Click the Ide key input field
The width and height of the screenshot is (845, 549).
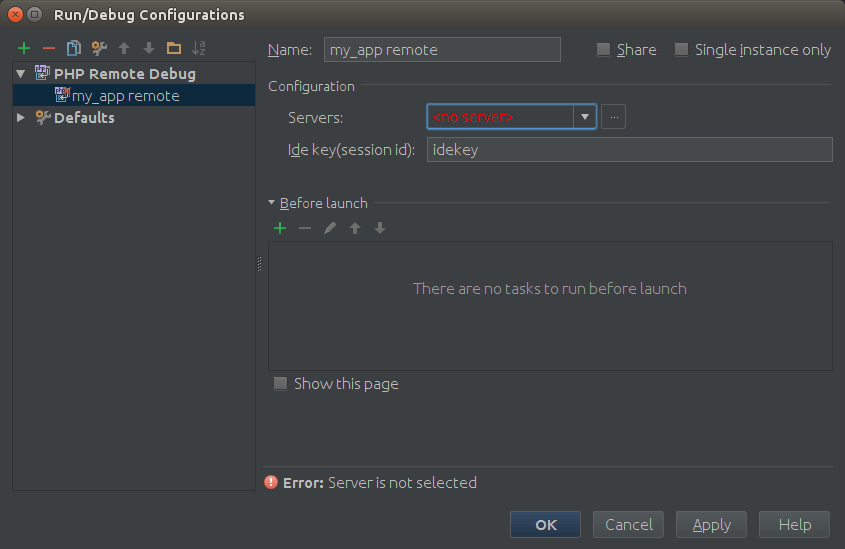[x=629, y=149]
